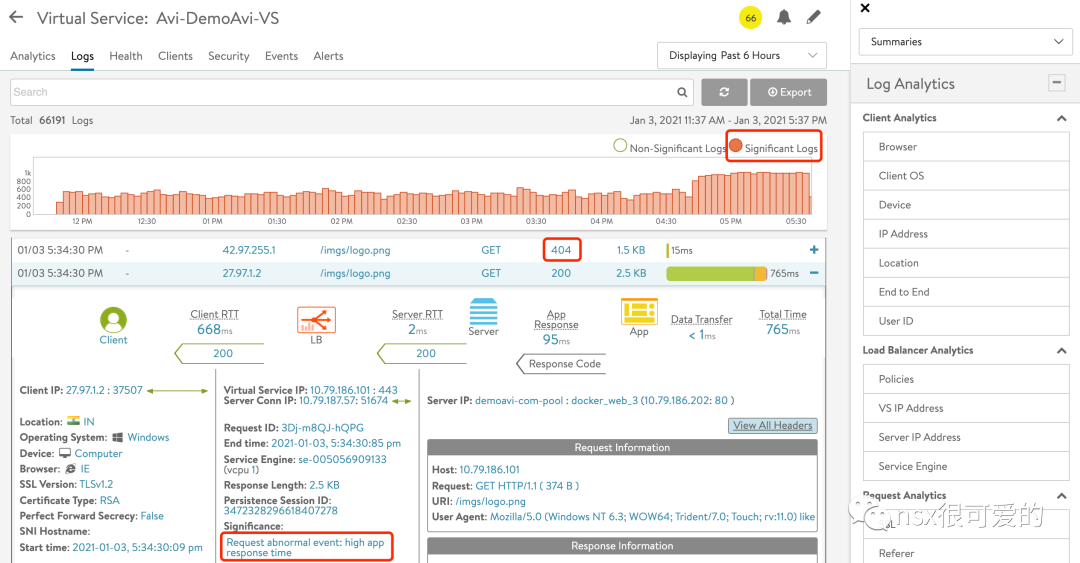Click the IE browser icon

[x=70, y=469]
